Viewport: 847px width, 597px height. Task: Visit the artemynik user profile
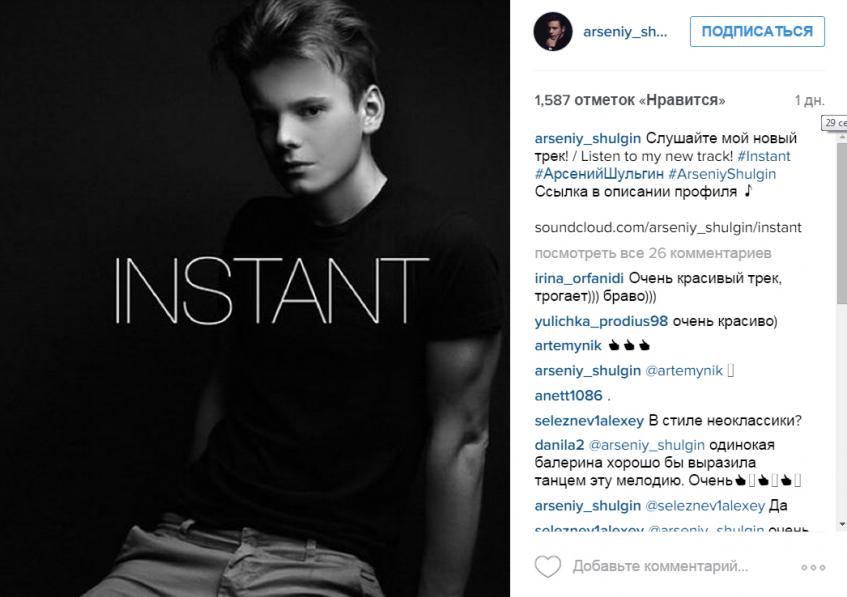point(568,346)
